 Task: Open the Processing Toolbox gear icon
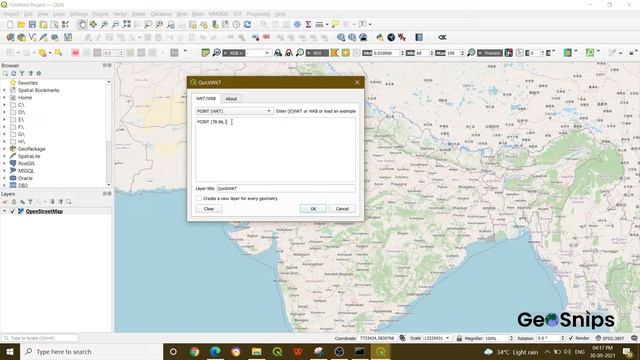point(297,24)
